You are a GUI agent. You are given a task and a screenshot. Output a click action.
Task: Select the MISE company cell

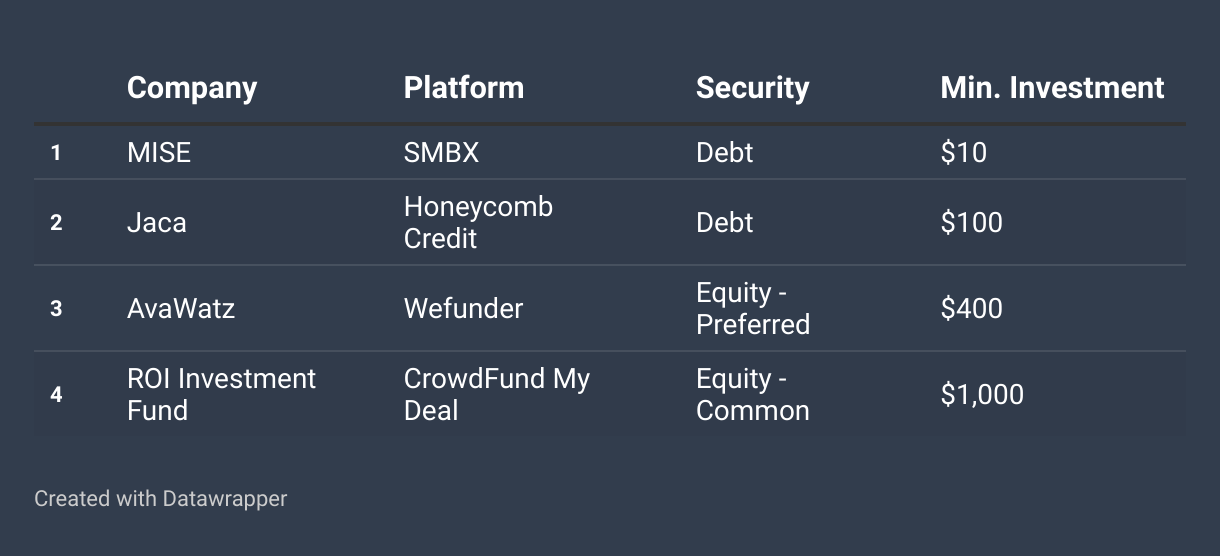[x=159, y=153]
